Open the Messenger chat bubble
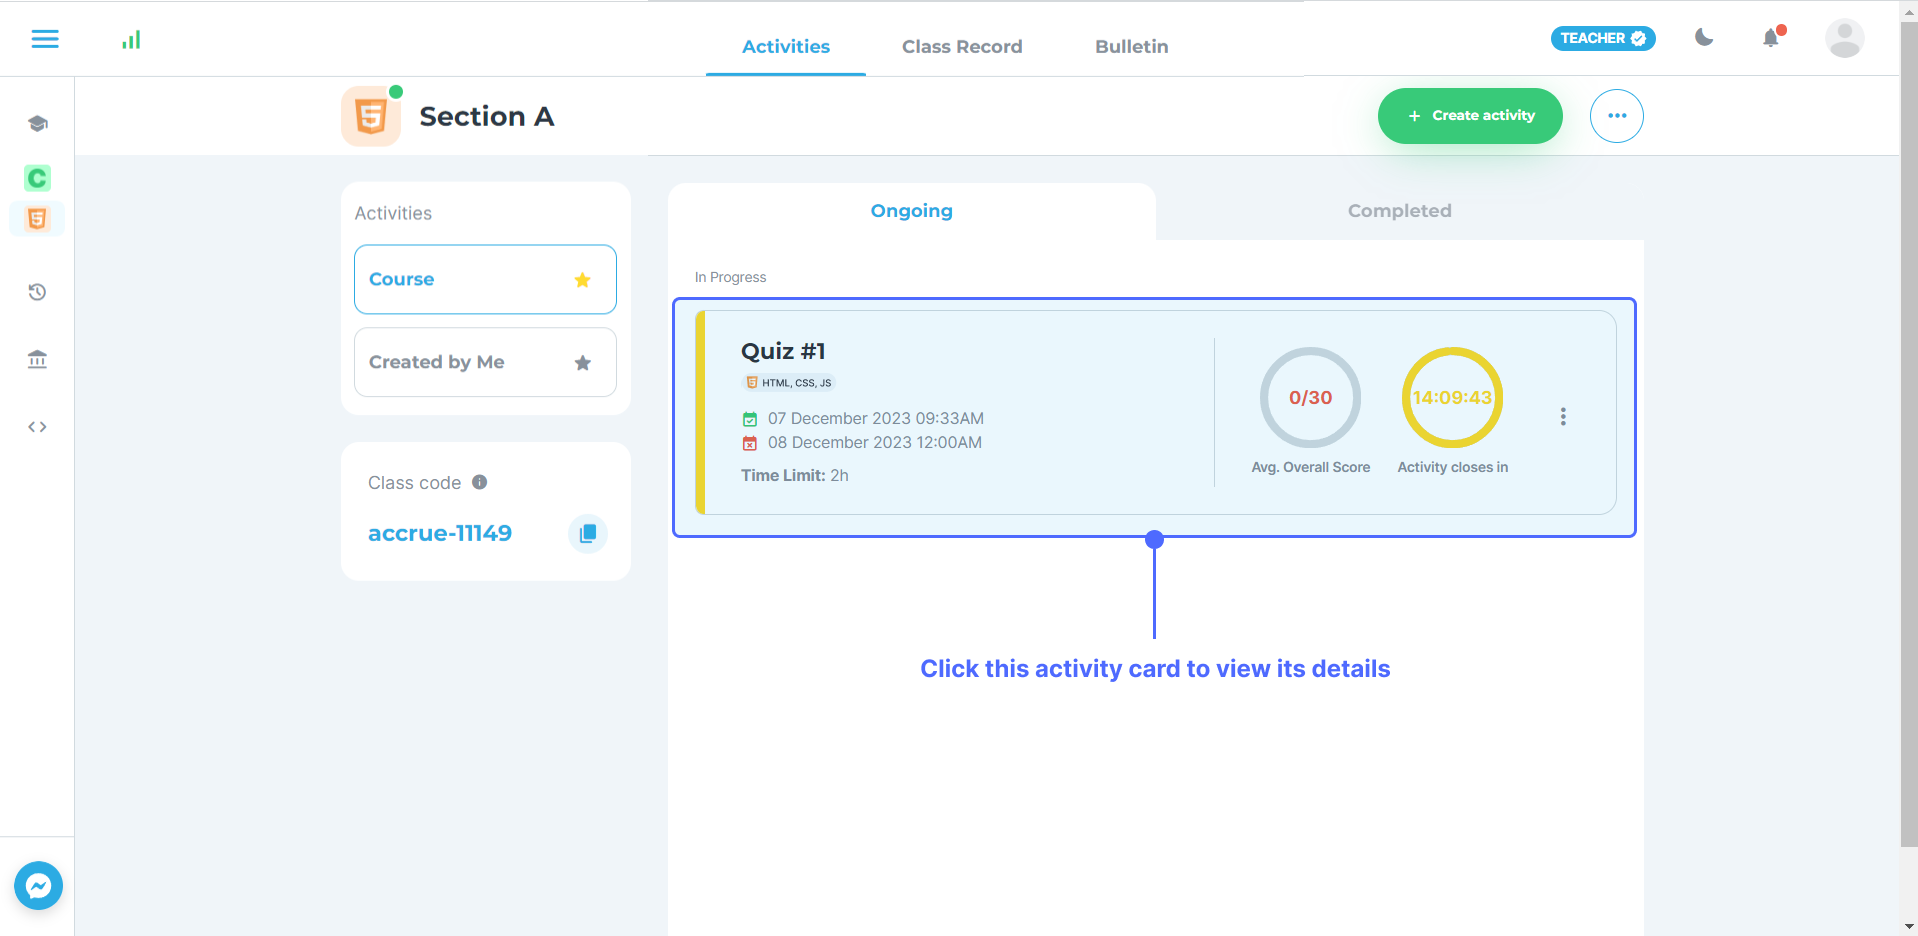This screenshot has width=1918, height=936. (x=39, y=886)
